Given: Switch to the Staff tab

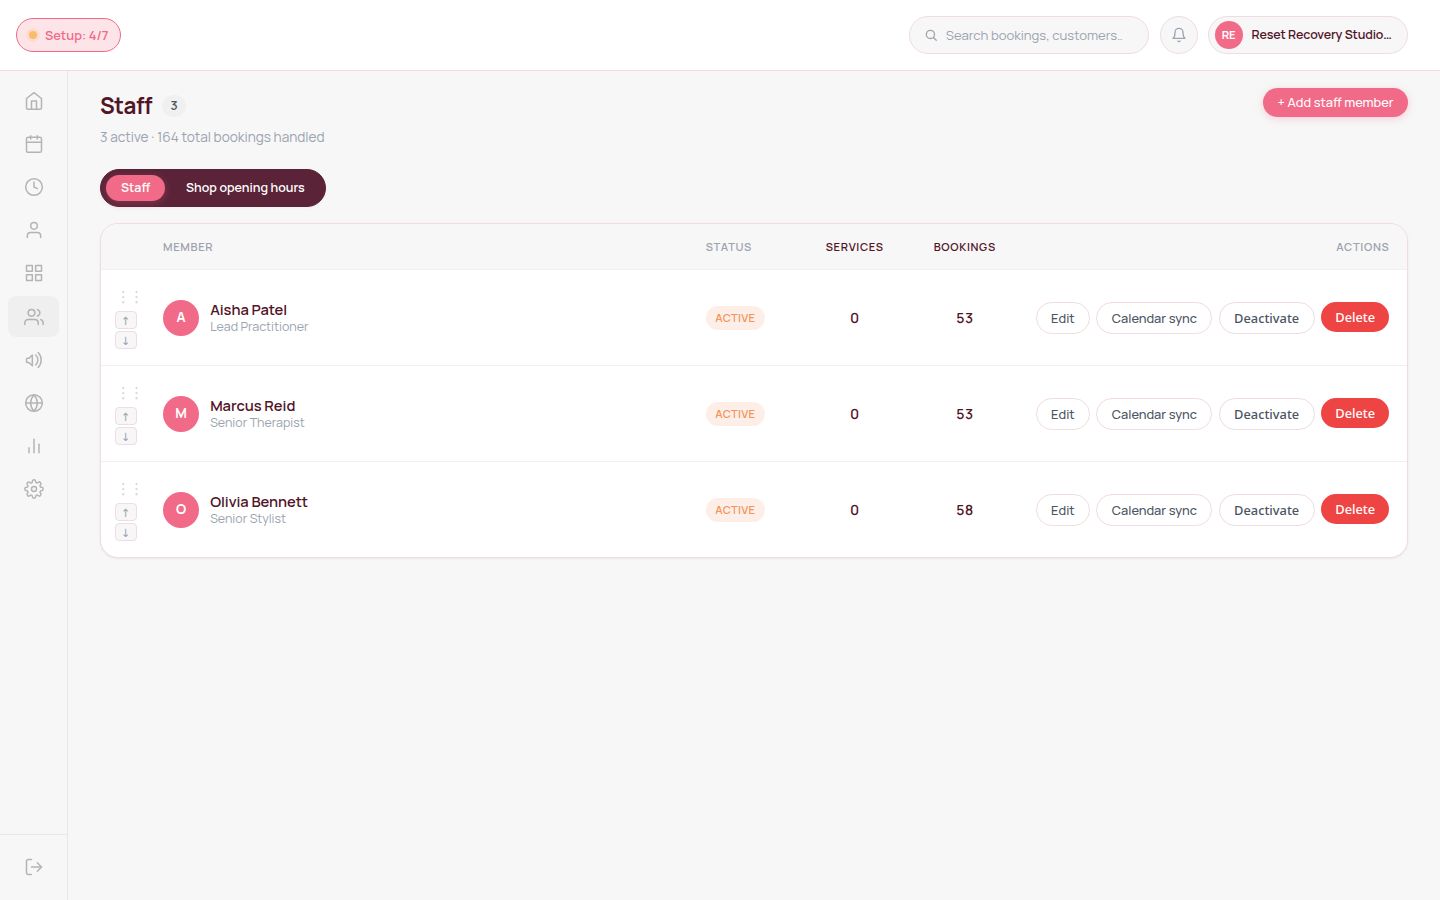Looking at the screenshot, I should [135, 188].
